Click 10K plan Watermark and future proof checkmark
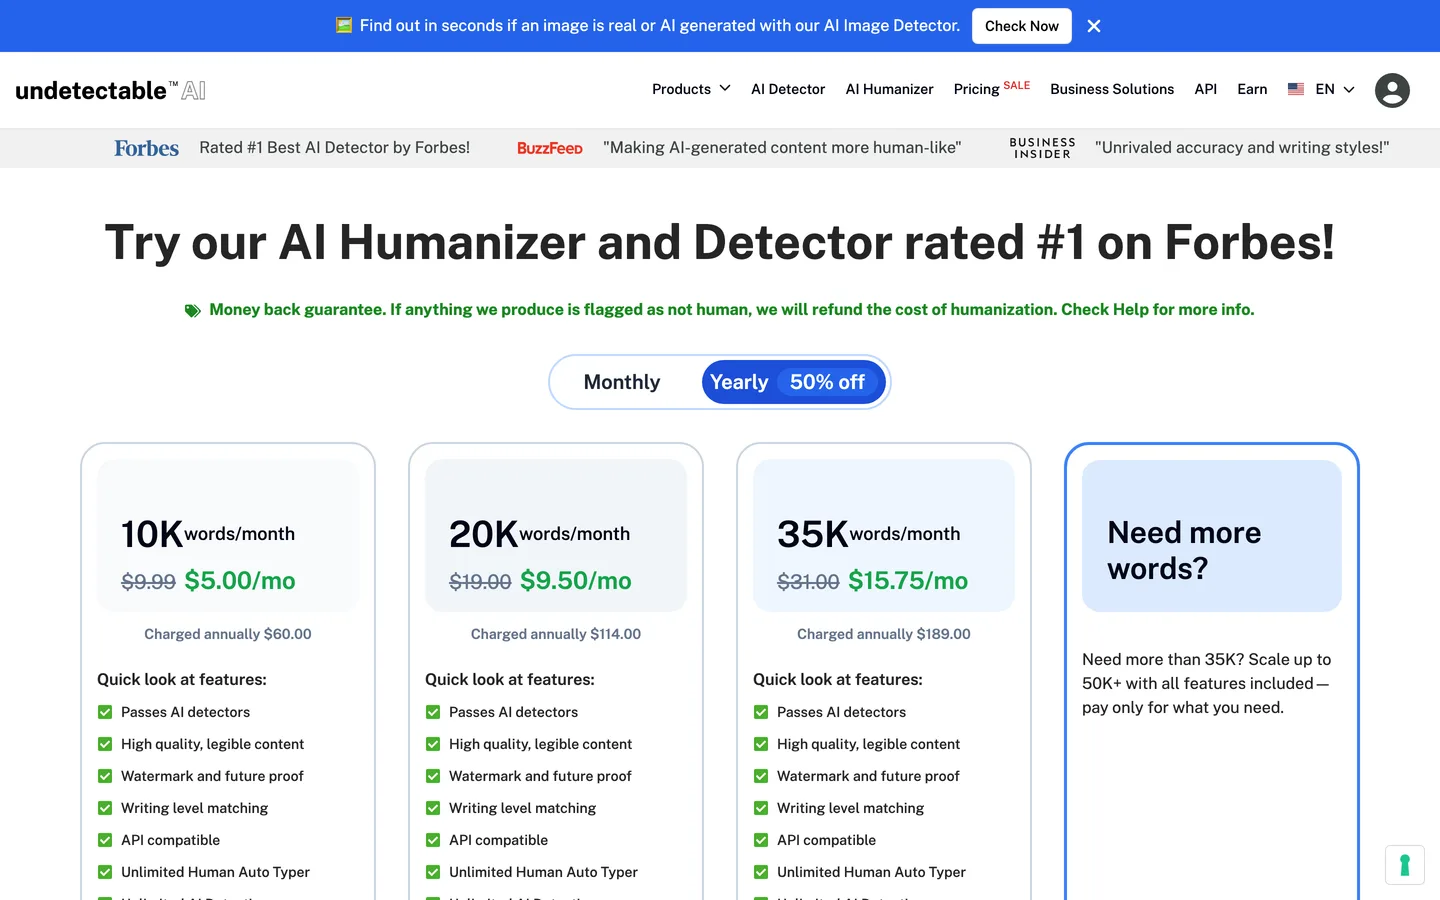The image size is (1440, 900). pos(105,776)
